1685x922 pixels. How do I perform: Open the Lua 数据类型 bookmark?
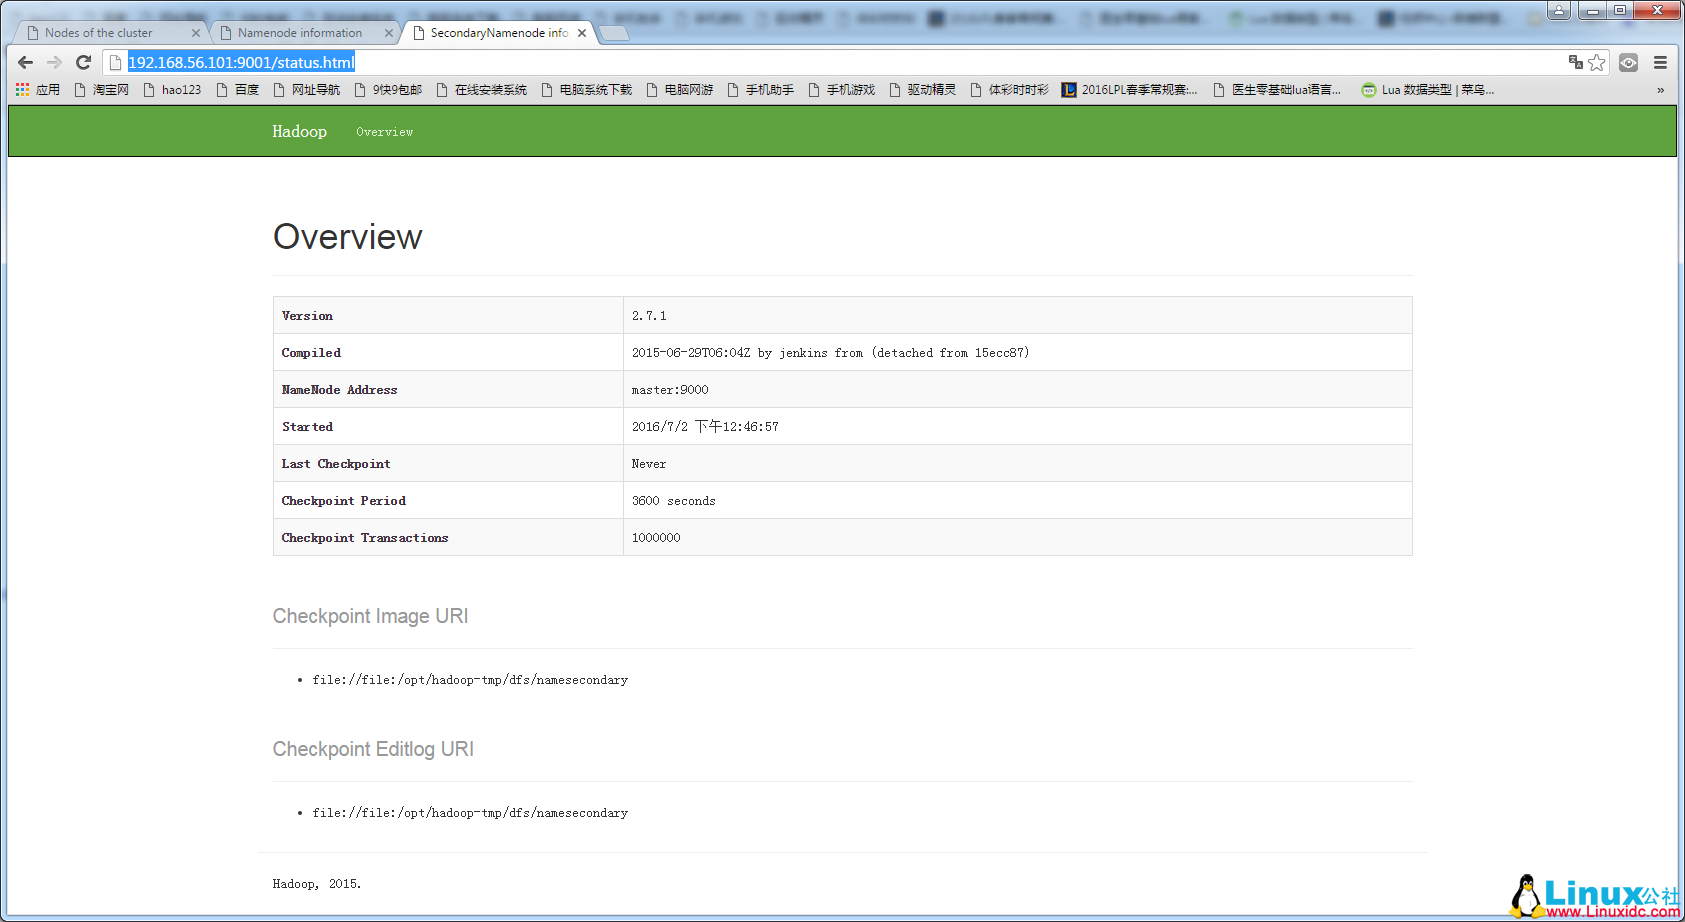(1427, 89)
